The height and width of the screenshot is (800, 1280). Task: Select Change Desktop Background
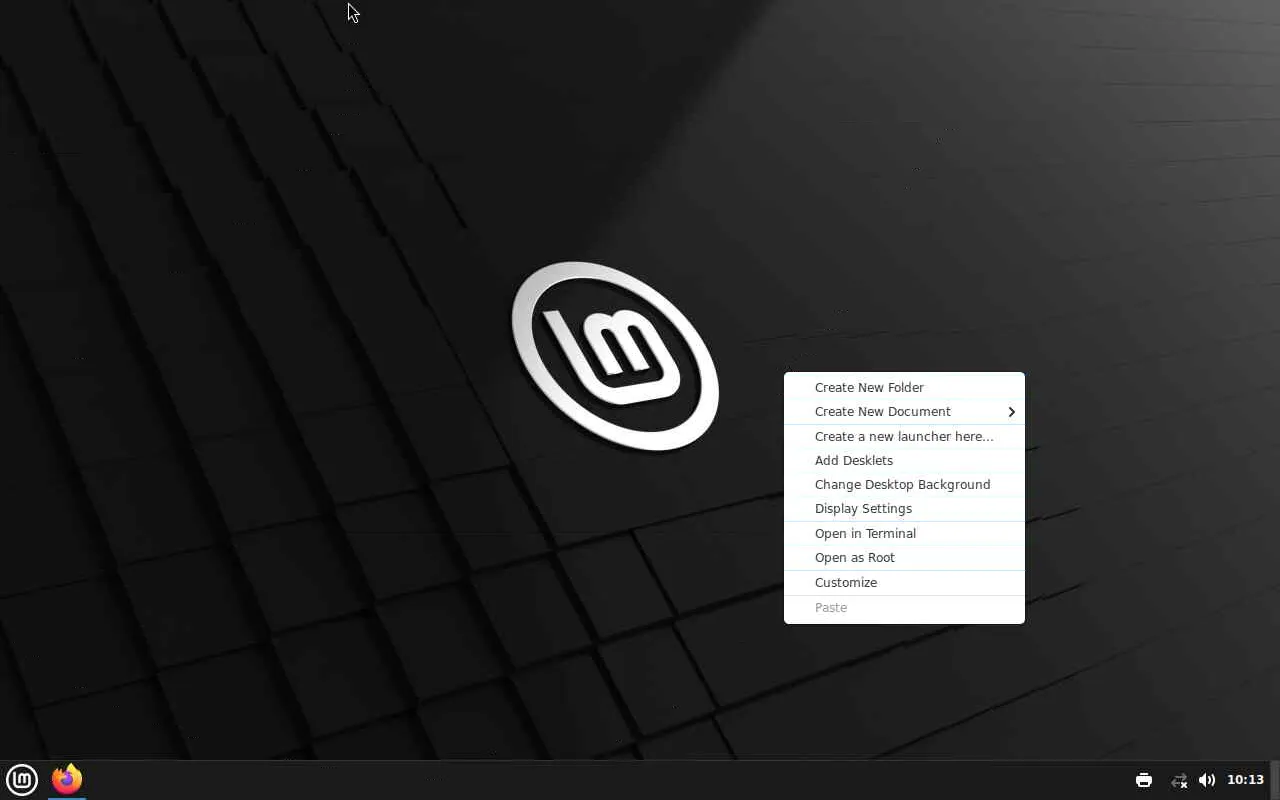[x=904, y=484]
